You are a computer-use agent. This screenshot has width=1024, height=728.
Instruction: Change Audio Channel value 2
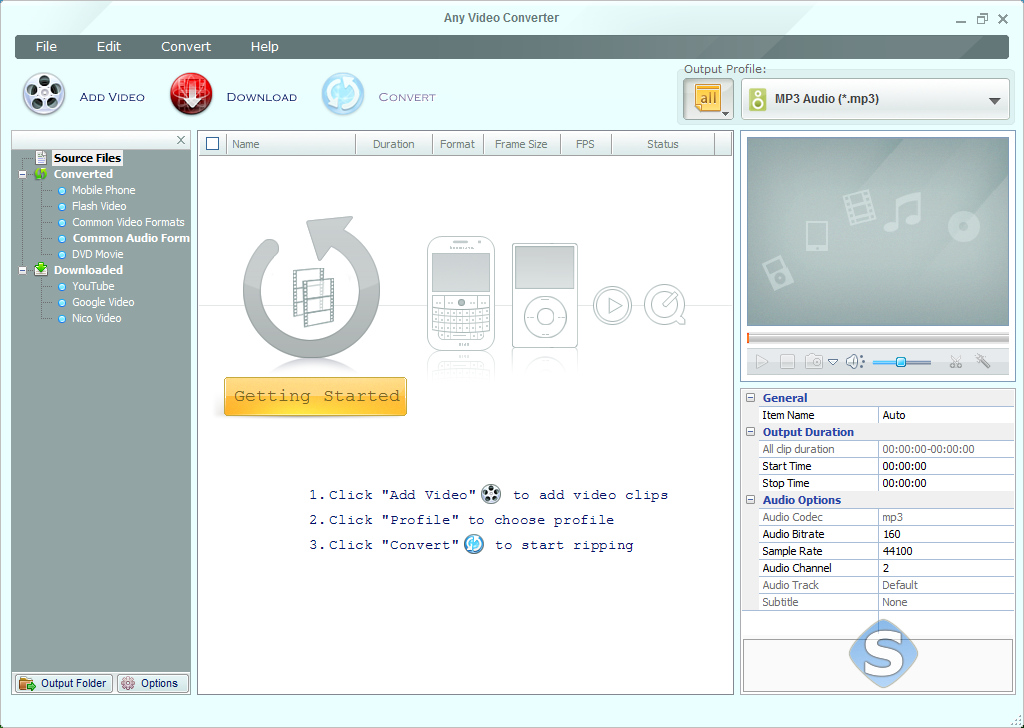[x=946, y=568]
